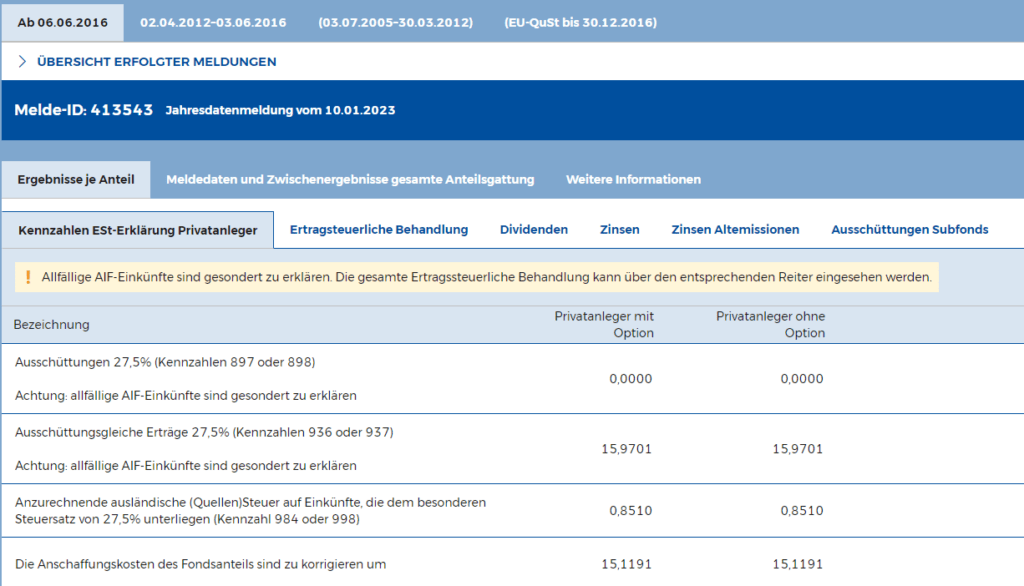Open the Dividenden tab
The height and width of the screenshot is (586, 1024).
[x=534, y=229]
